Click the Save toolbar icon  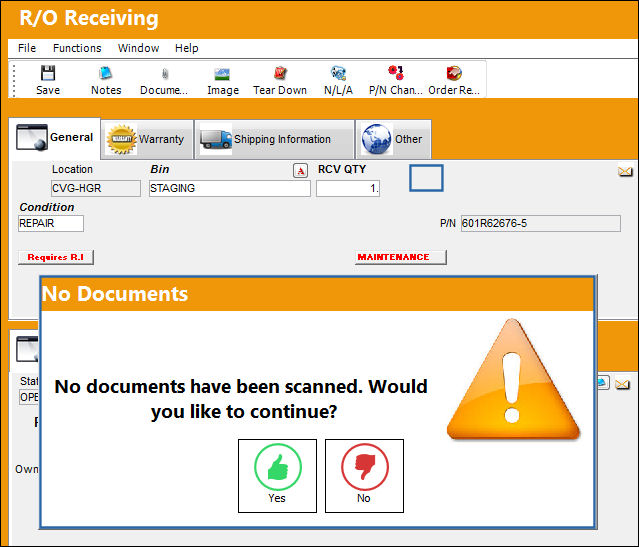[48, 73]
